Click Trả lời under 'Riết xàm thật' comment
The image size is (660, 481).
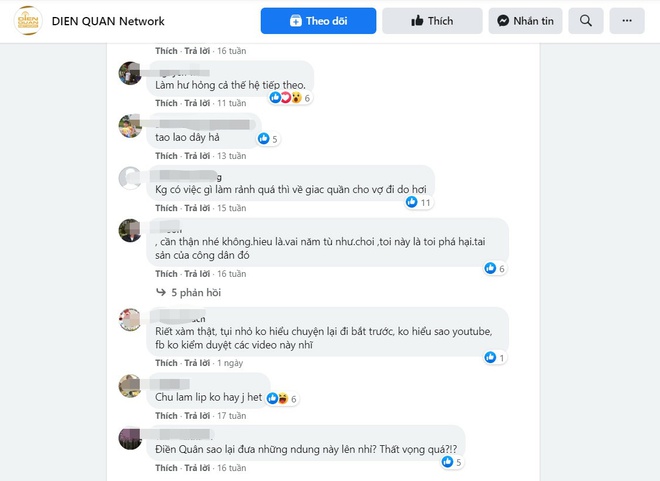[x=197, y=362]
